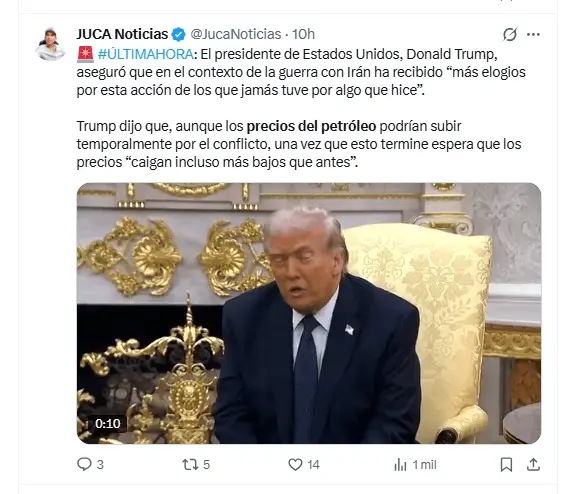The image size is (577, 494).
Task: Click the 10h timestamp
Action: pyautogui.click(x=303, y=34)
